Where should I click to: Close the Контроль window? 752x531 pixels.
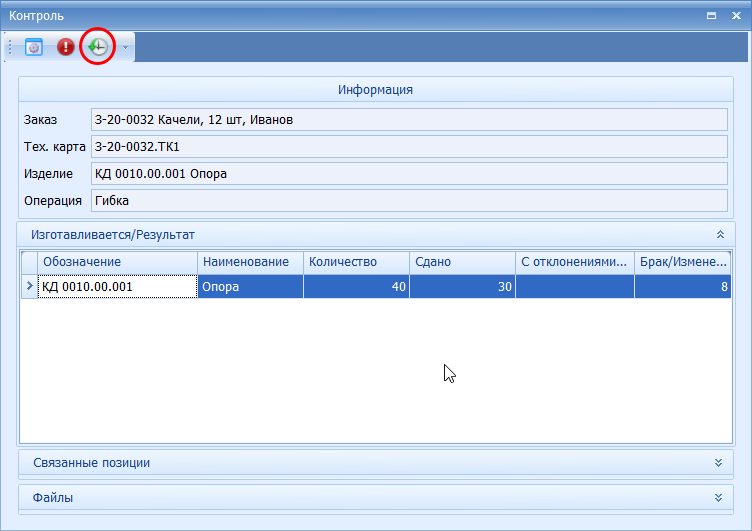coord(735,15)
